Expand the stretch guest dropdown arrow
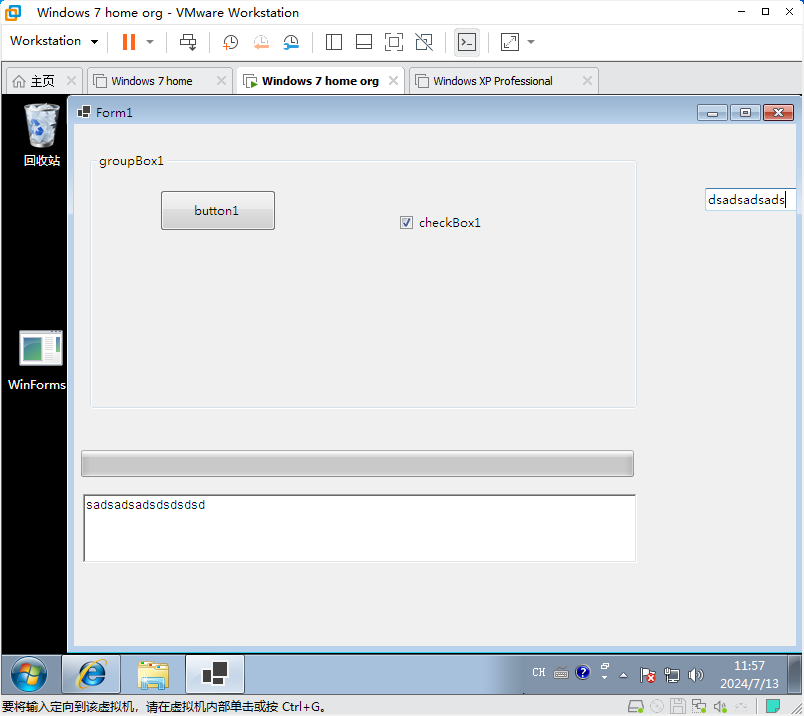Screen dimensions: 804x716 pos(531,42)
